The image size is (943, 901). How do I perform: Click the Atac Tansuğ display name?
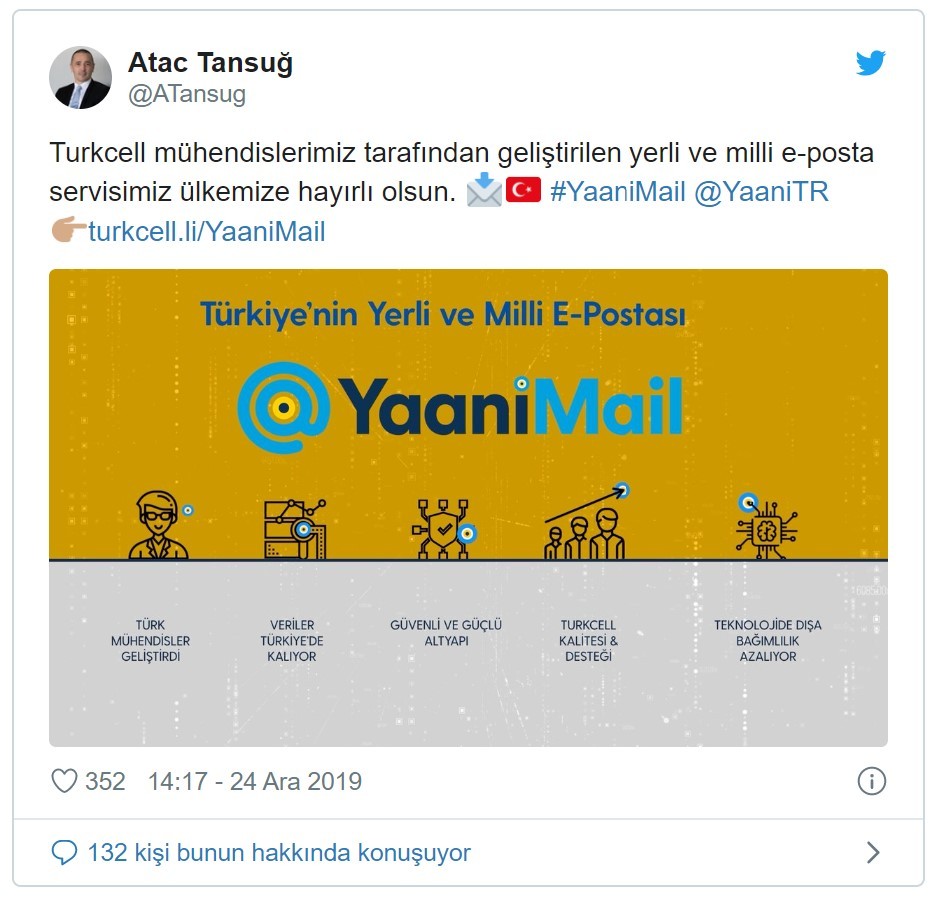[210, 63]
